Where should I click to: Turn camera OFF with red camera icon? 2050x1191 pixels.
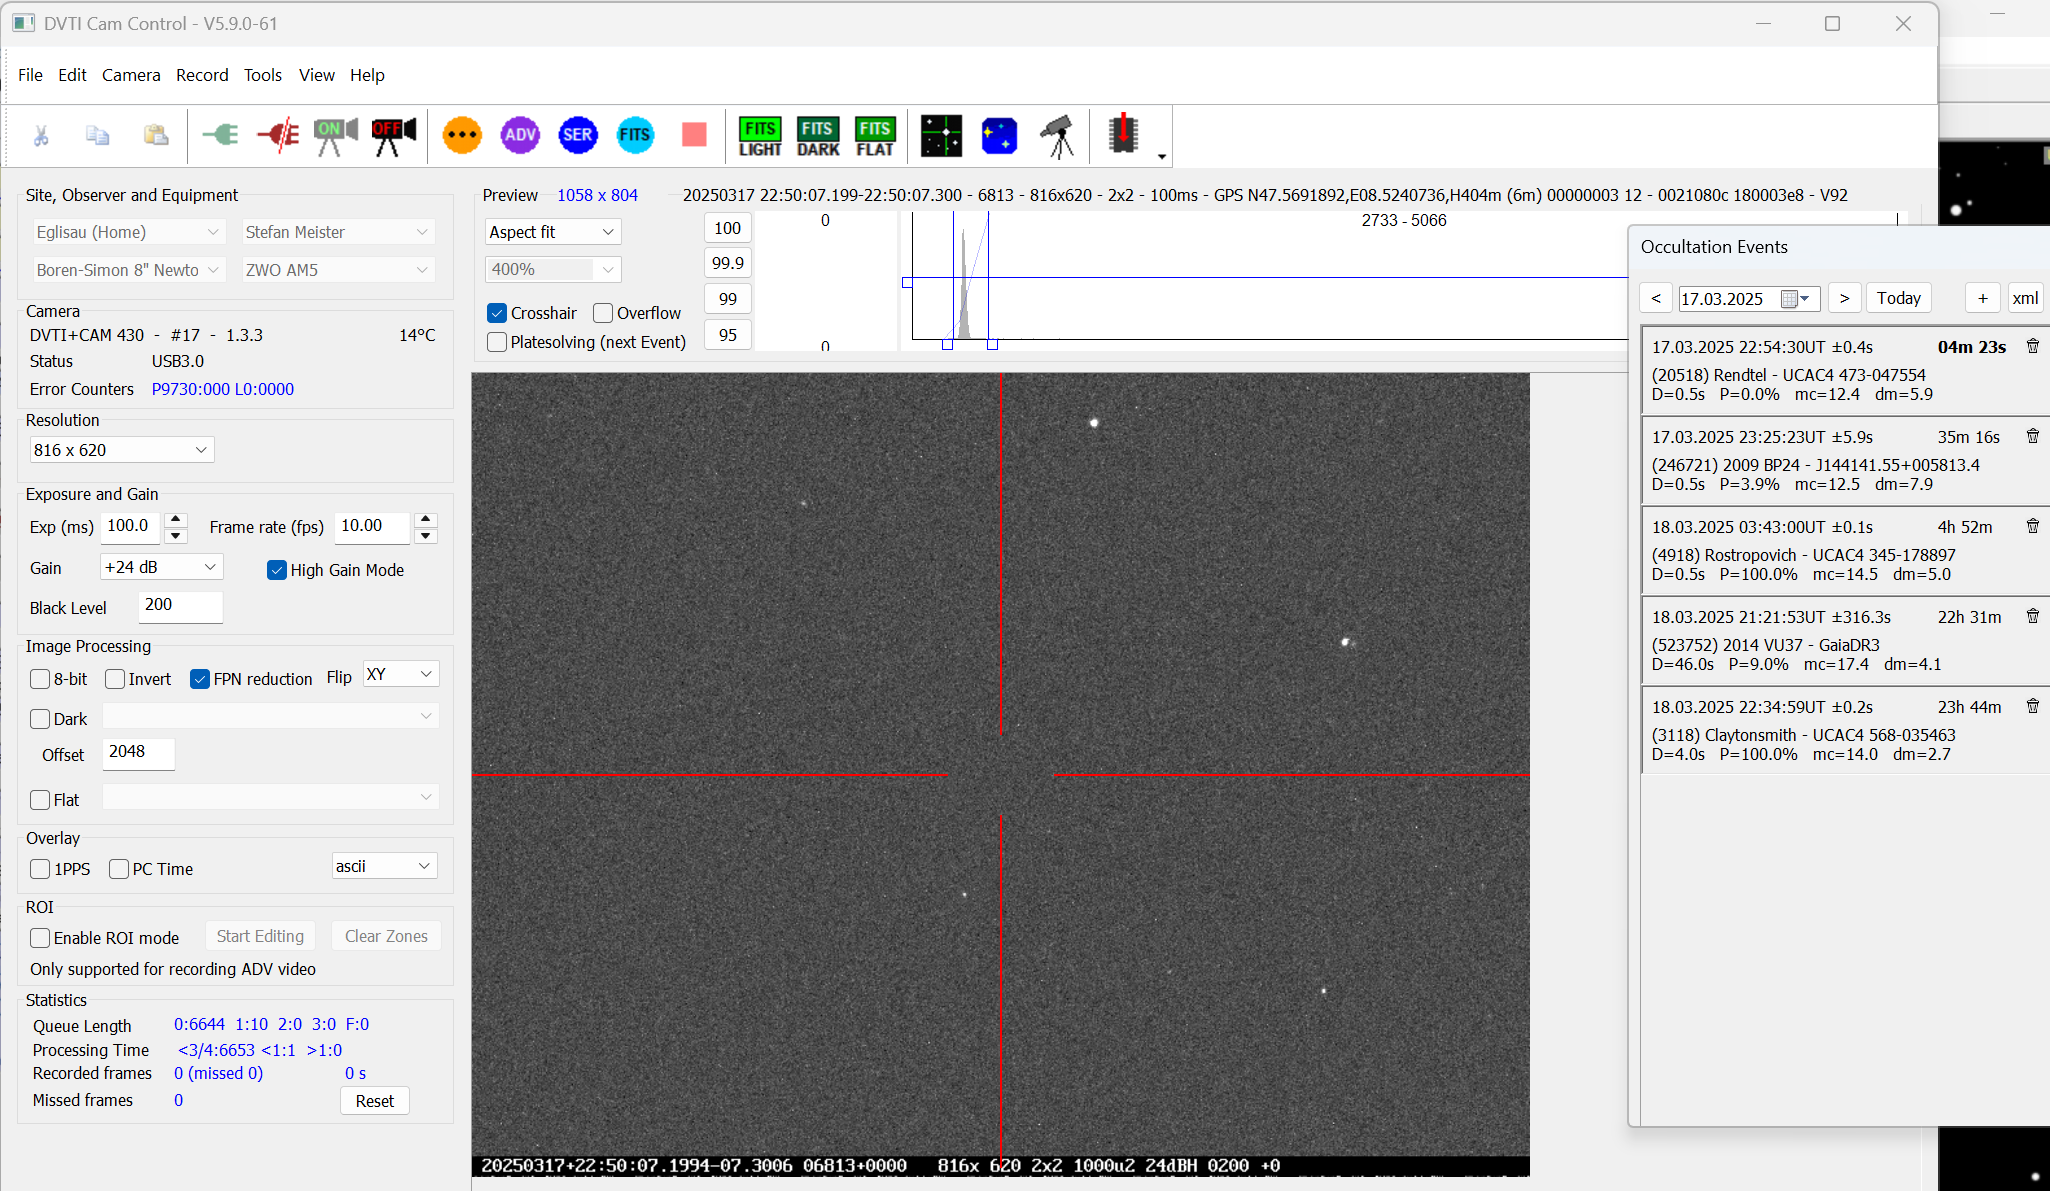click(x=394, y=135)
